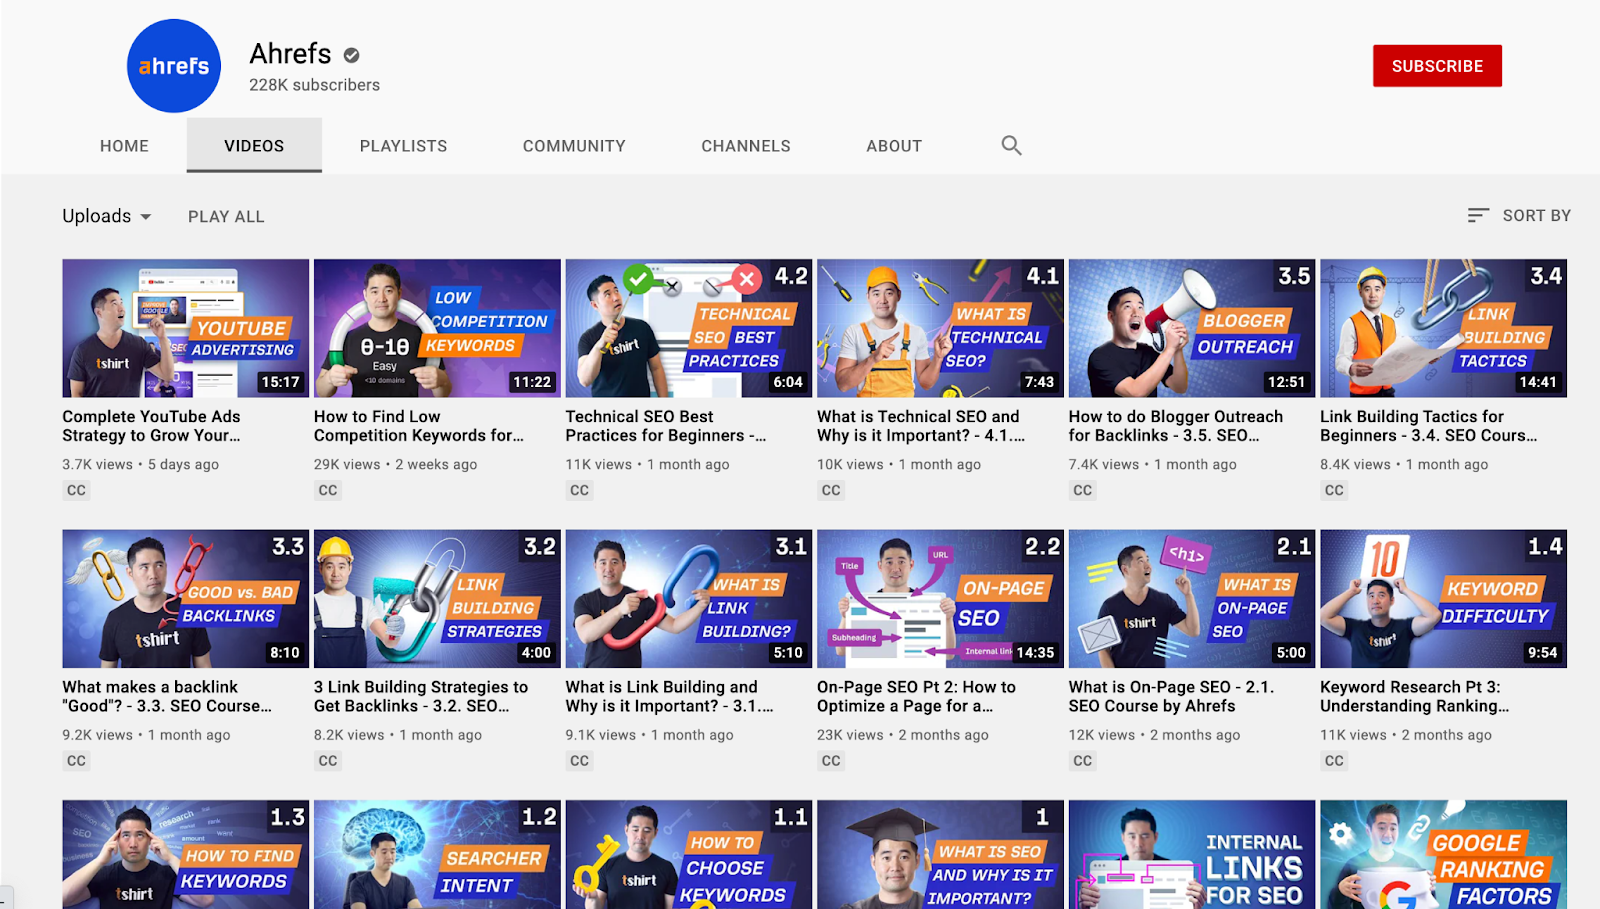Click the PLAY ALL button
This screenshot has height=909, width=1600.
pyautogui.click(x=226, y=216)
